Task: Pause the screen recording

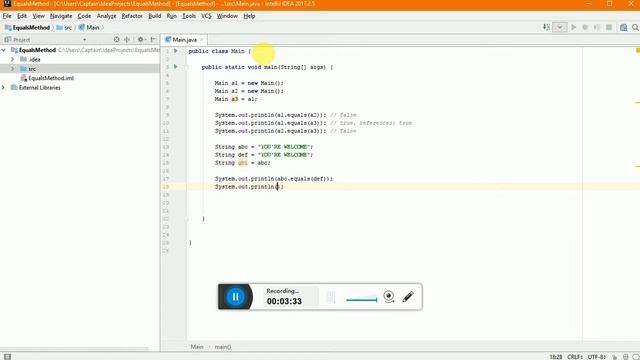Action: click(235, 297)
